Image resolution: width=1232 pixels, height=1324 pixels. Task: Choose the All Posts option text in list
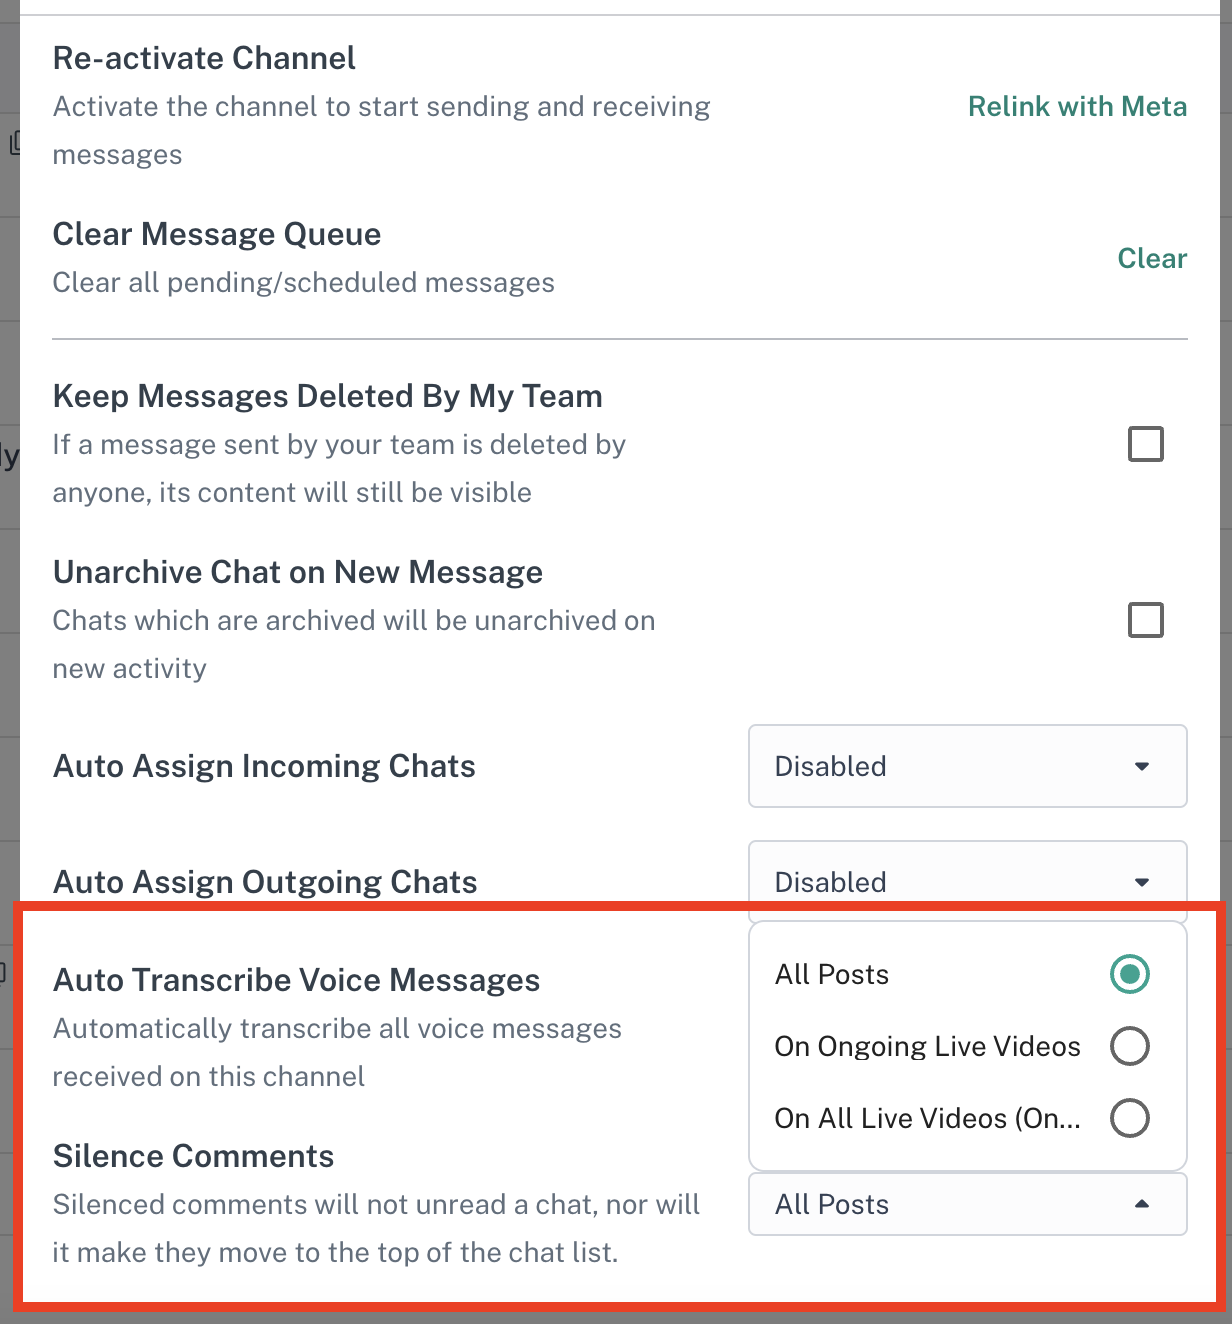pyautogui.click(x=832, y=975)
